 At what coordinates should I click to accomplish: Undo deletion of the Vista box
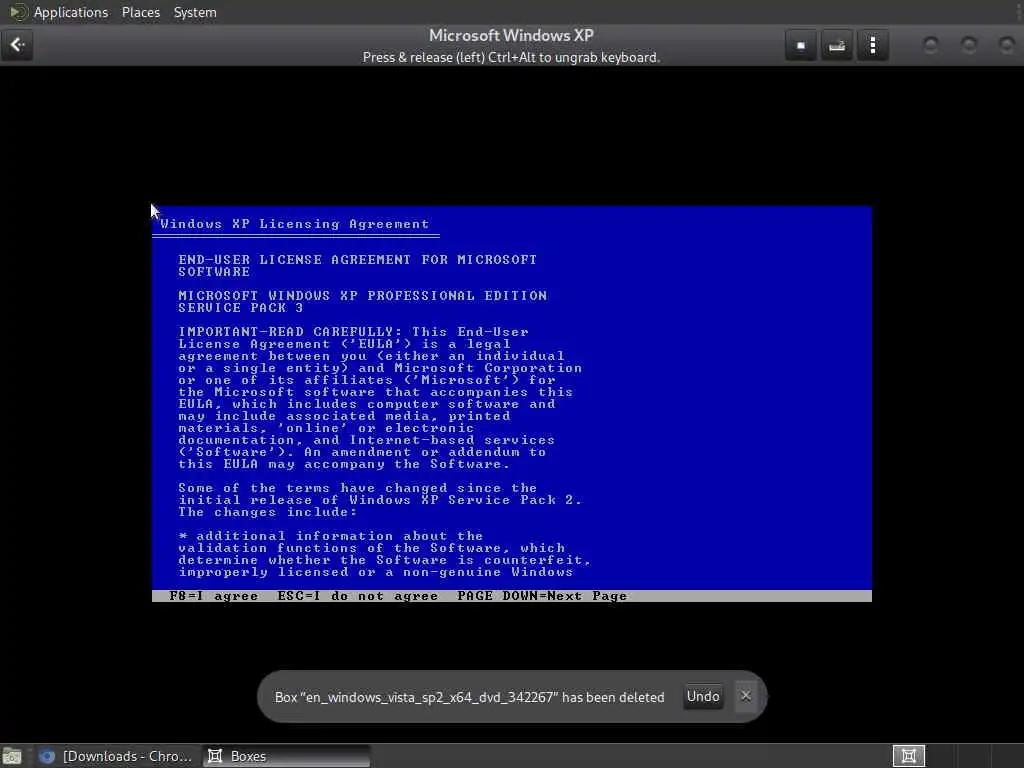pos(703,696)
